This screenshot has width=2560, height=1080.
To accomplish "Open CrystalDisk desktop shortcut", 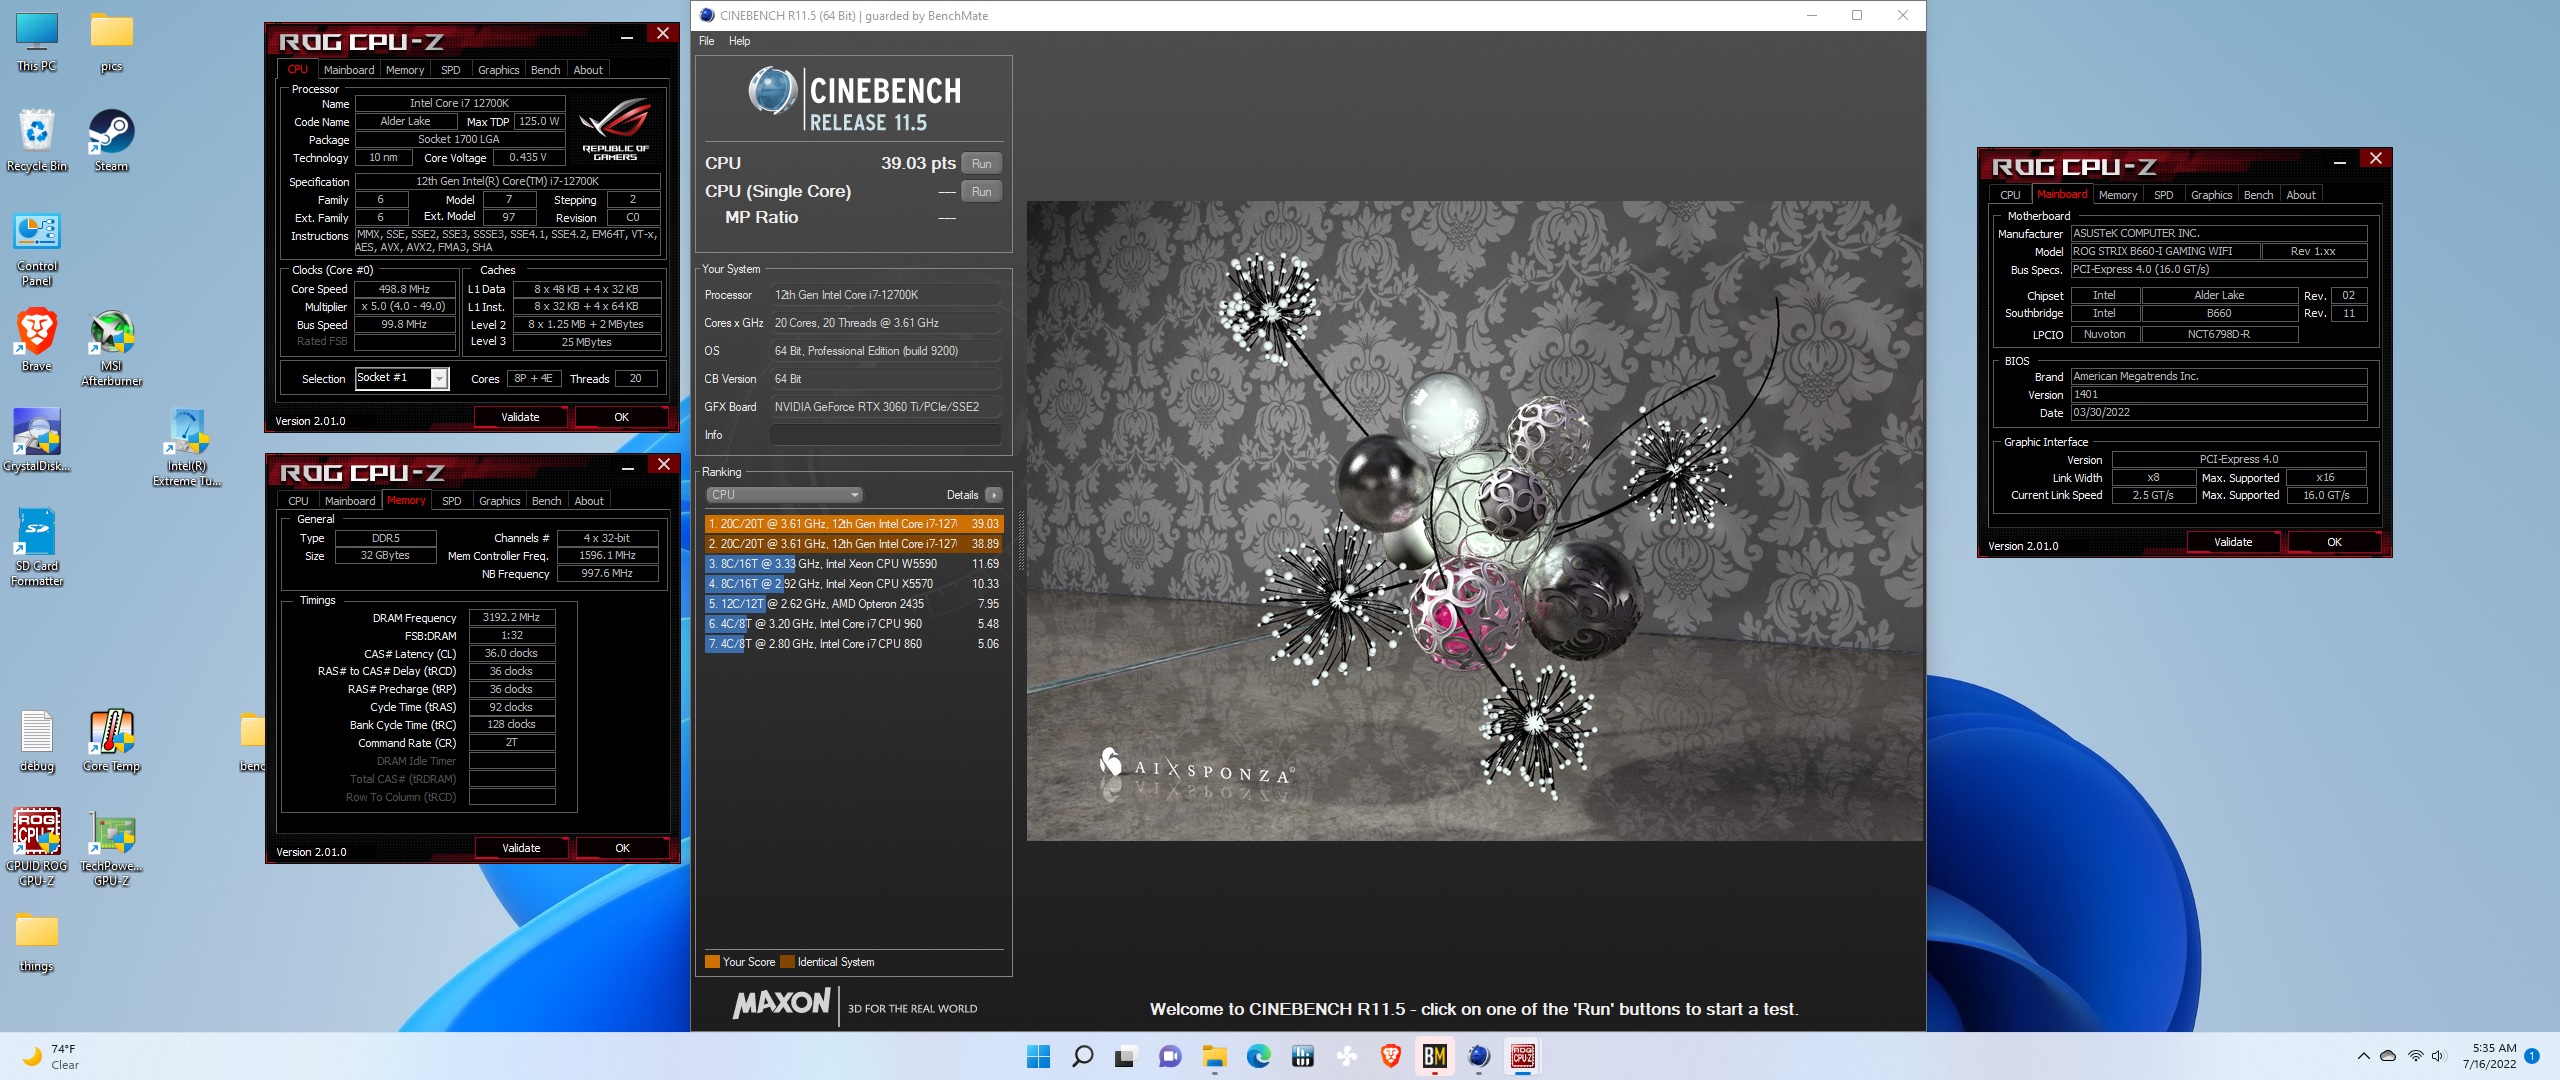I will [x=37, y=441].
